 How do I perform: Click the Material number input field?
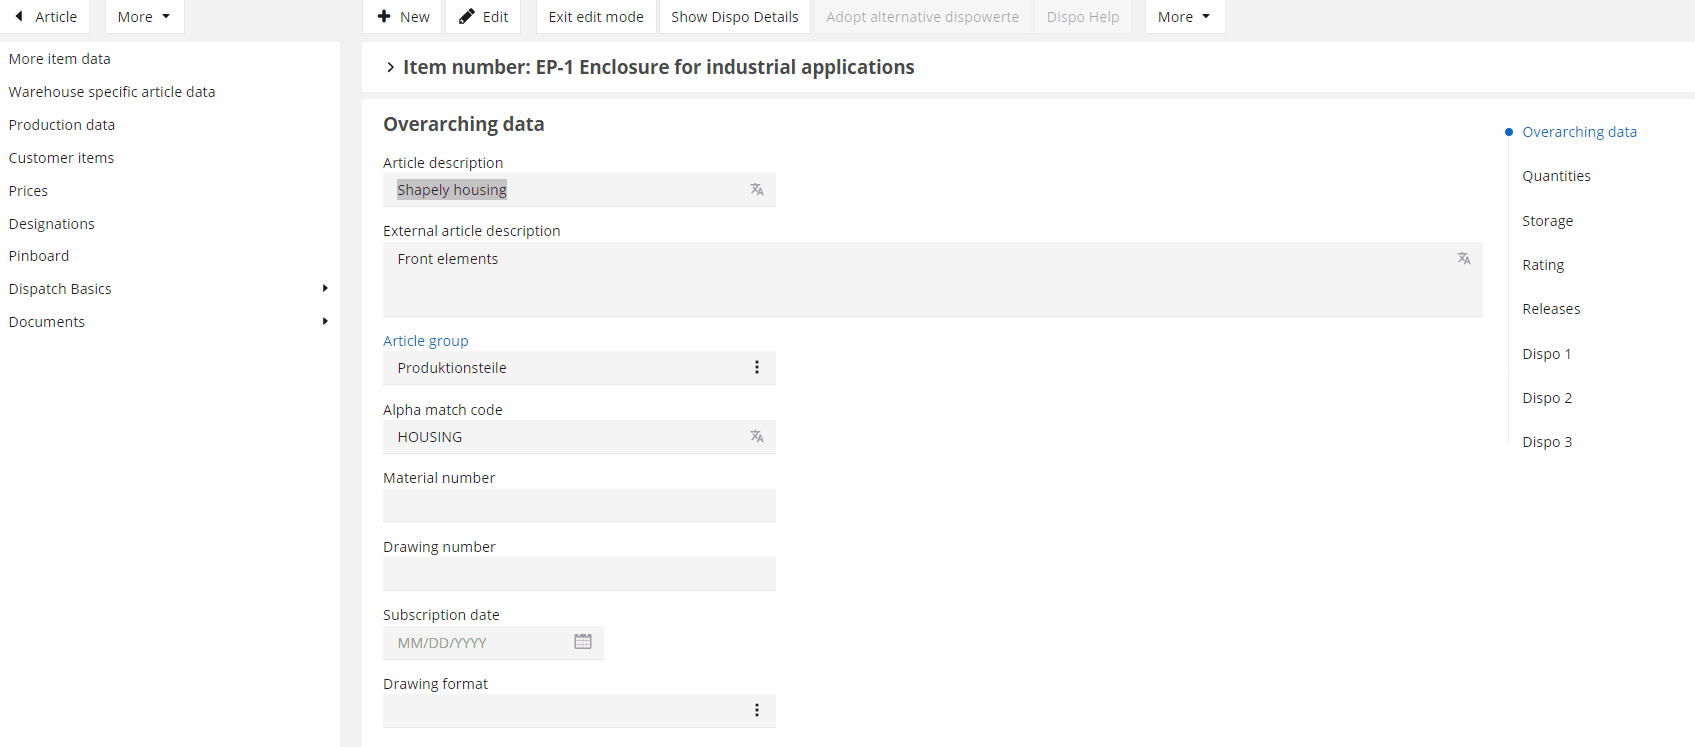pyautogui.click(x=579, y=505)
